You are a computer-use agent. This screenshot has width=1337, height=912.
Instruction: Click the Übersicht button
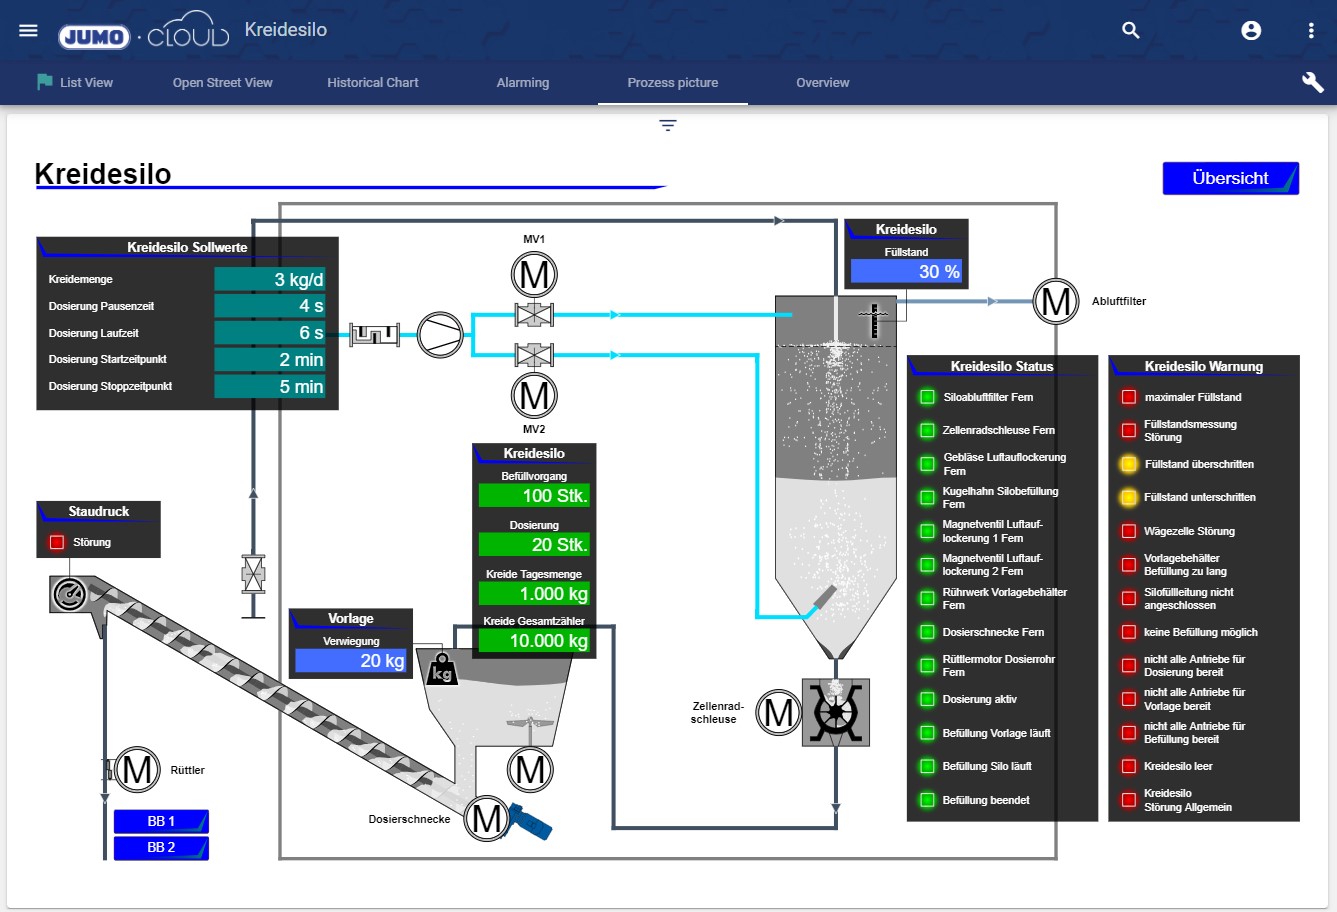click(1230, 178)
